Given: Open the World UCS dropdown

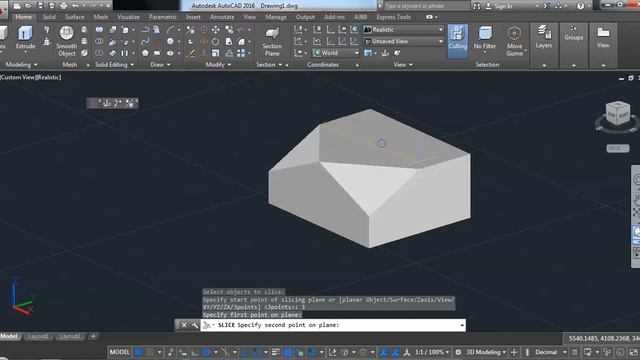Looking at the screenshot, I should [336, 53].
